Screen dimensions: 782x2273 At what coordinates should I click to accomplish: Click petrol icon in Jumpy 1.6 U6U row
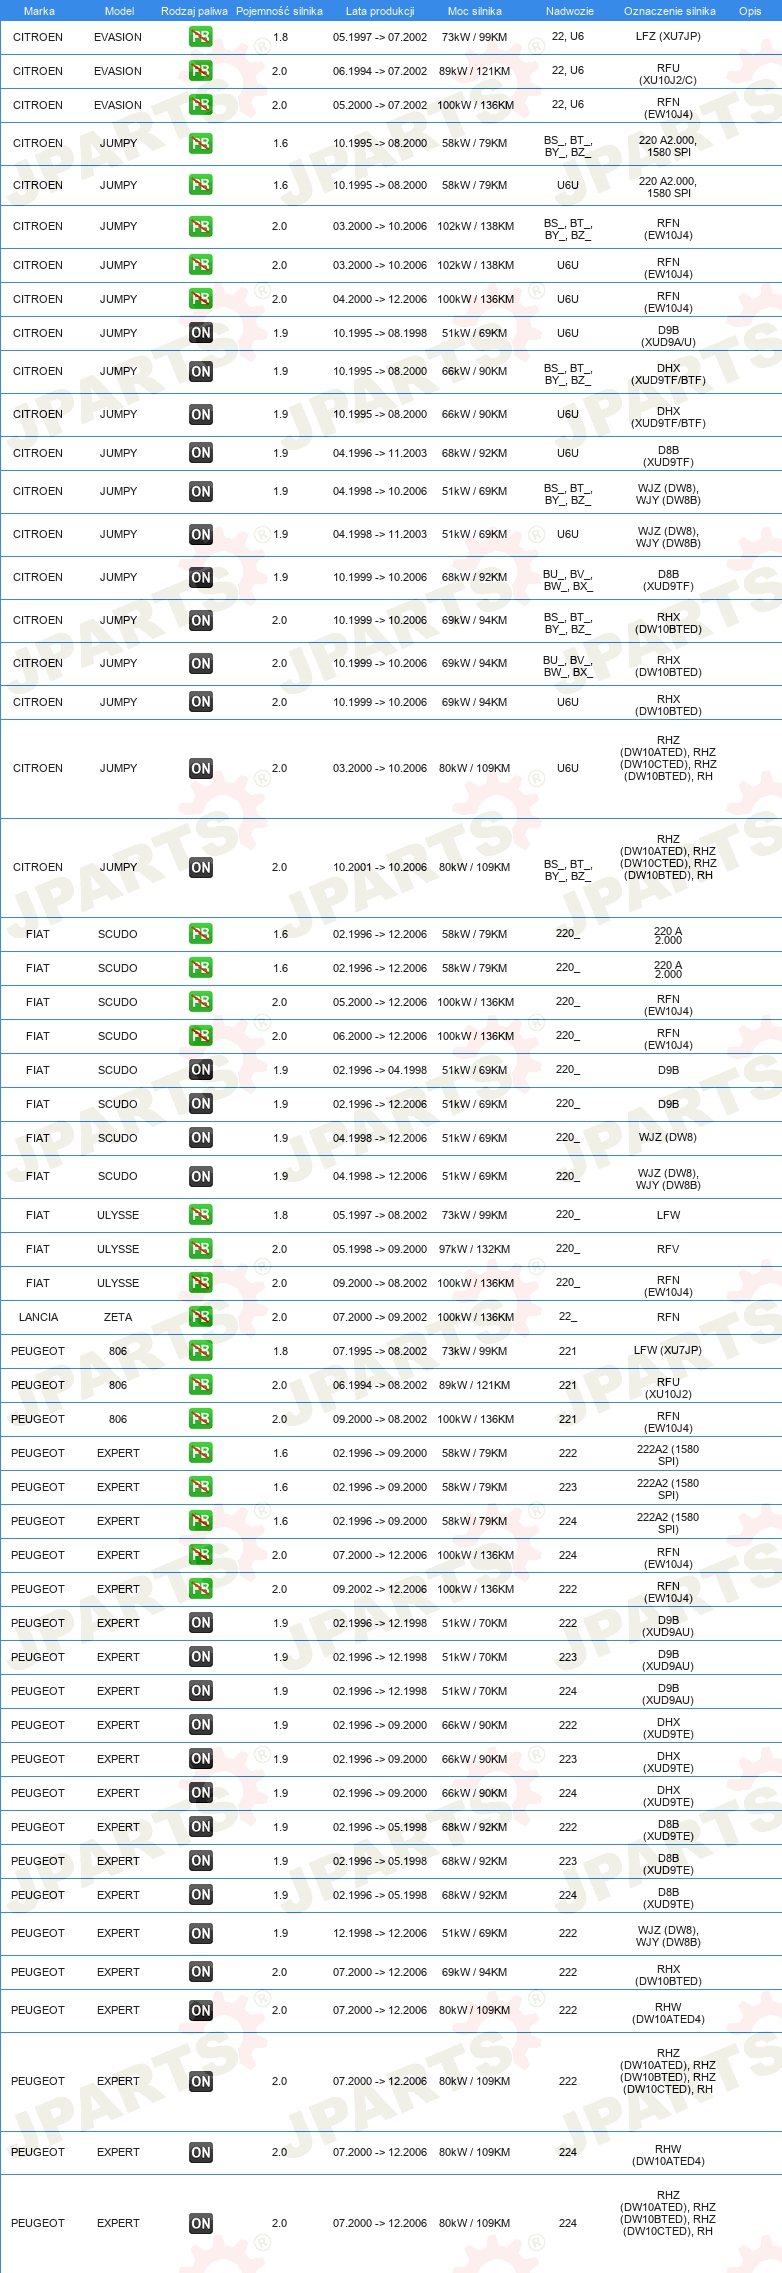pyautogui.click(x=200, y=185)
